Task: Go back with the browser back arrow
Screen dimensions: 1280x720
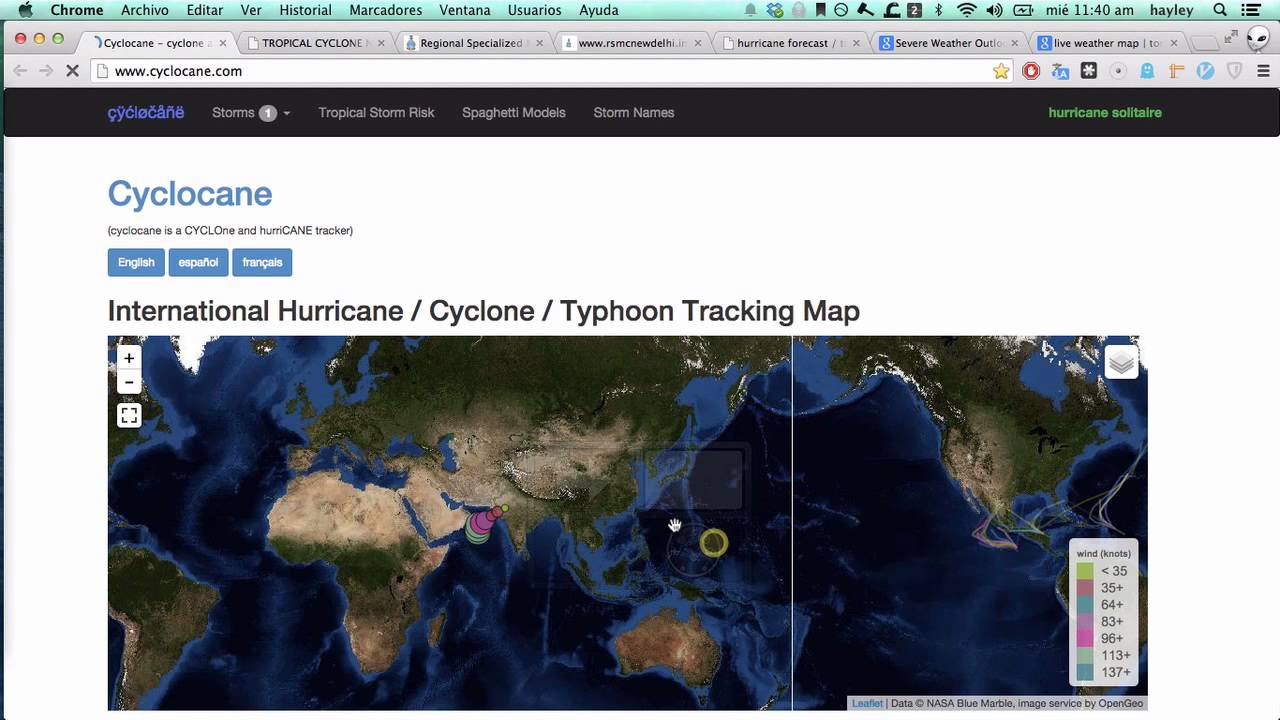Action: point(20,71)
